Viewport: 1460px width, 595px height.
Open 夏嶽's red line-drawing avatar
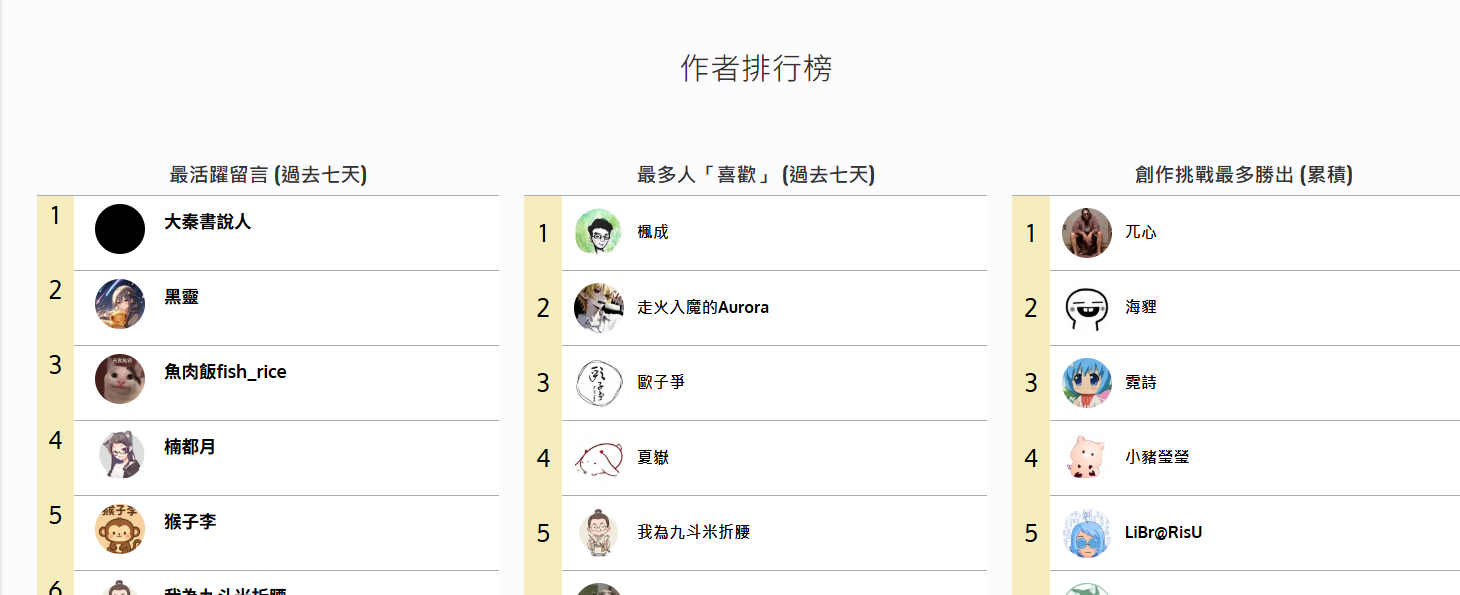tap(599, 458)
